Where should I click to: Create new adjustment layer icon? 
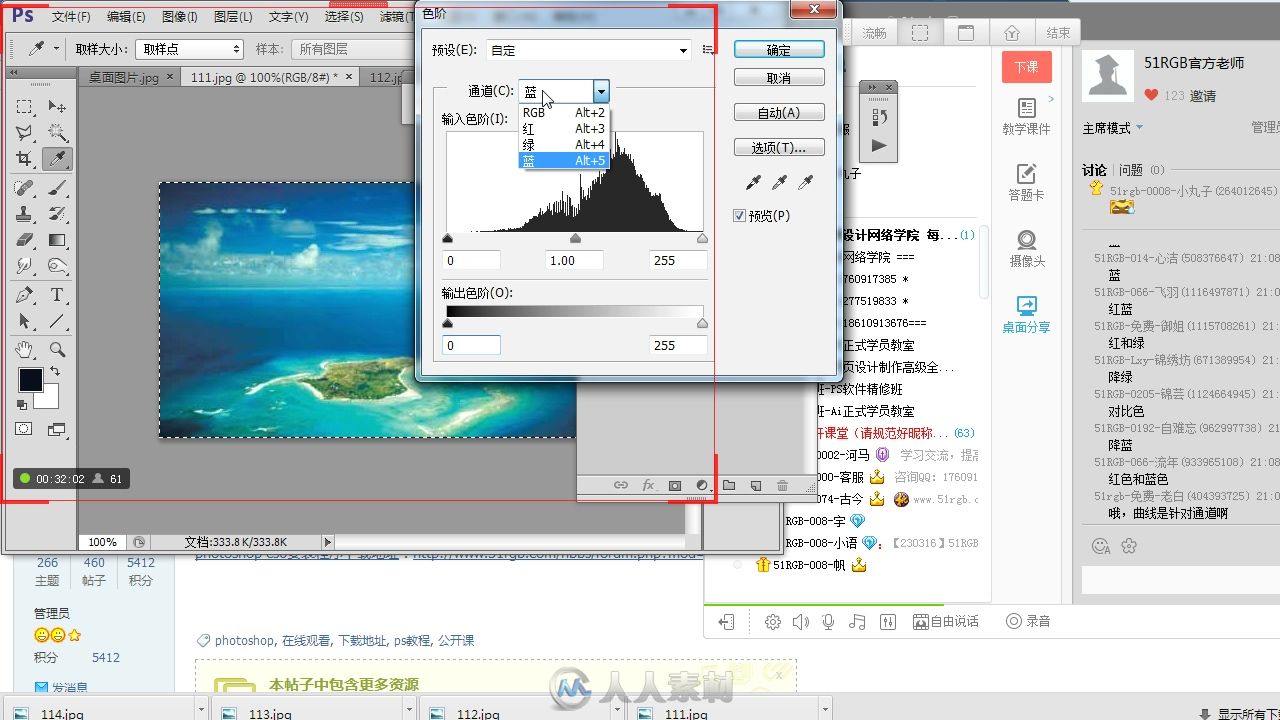click(x=701, y=485)
